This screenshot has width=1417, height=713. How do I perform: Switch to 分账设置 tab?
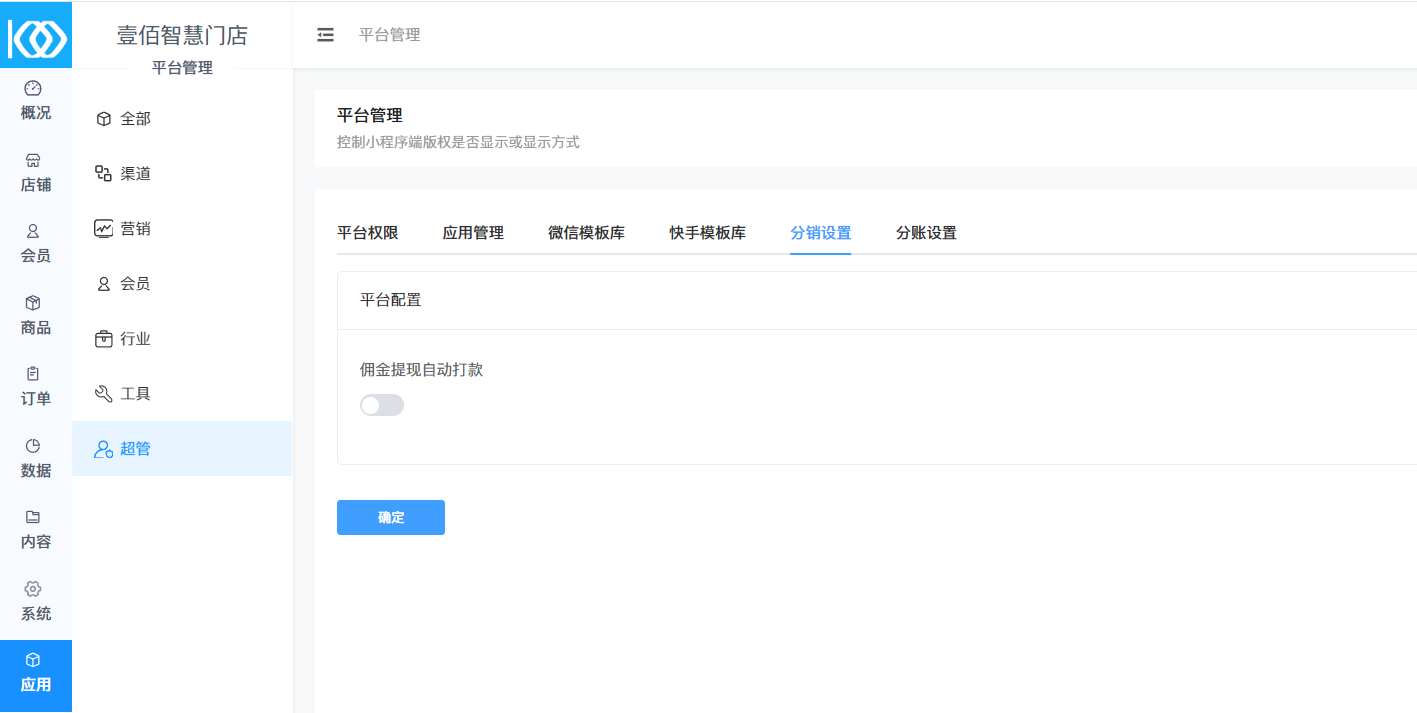point(926,233)
